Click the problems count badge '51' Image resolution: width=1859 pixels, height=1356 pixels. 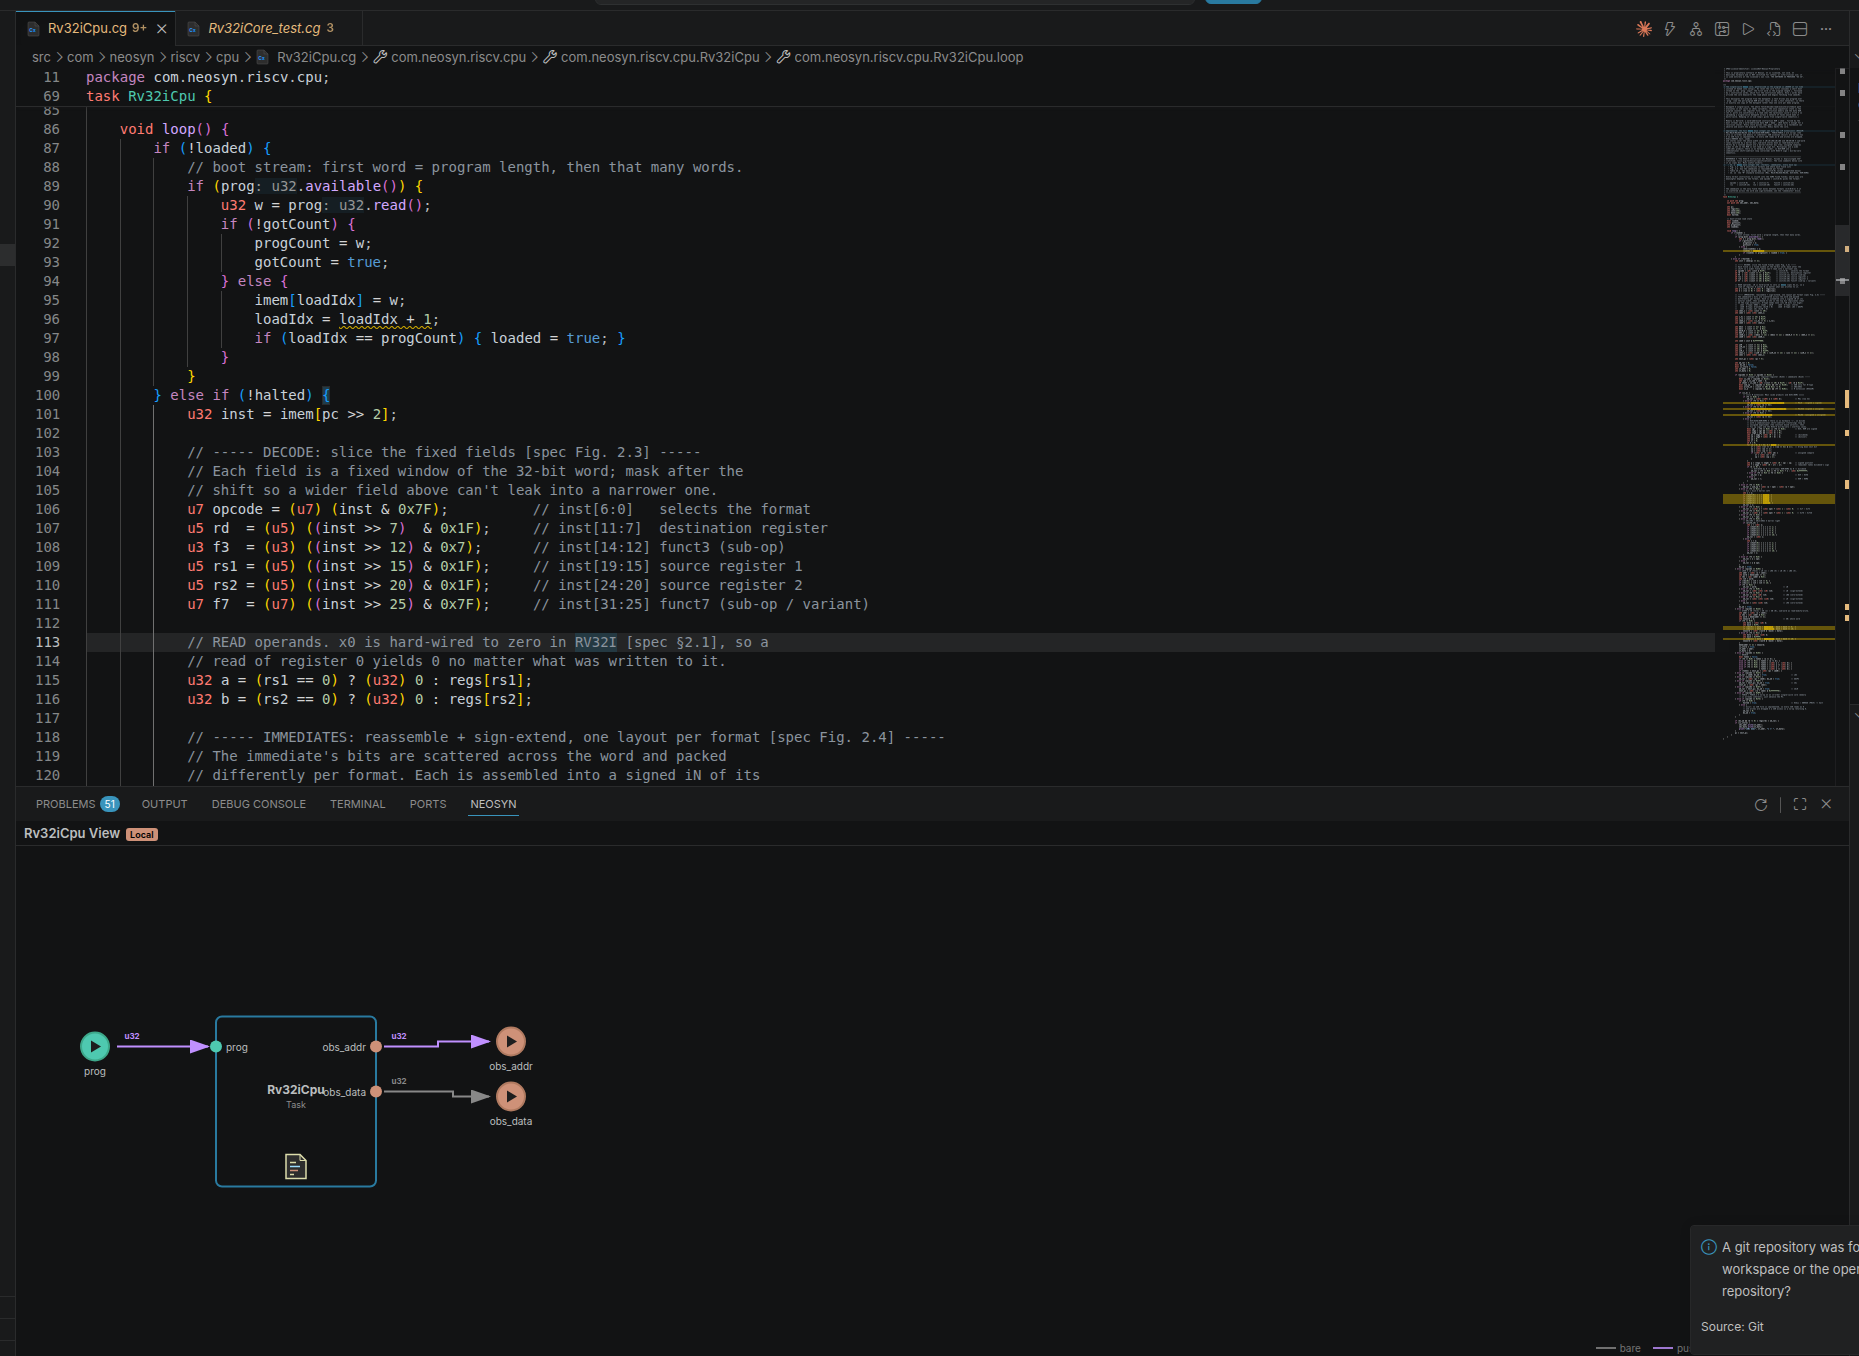pos(110,804)
